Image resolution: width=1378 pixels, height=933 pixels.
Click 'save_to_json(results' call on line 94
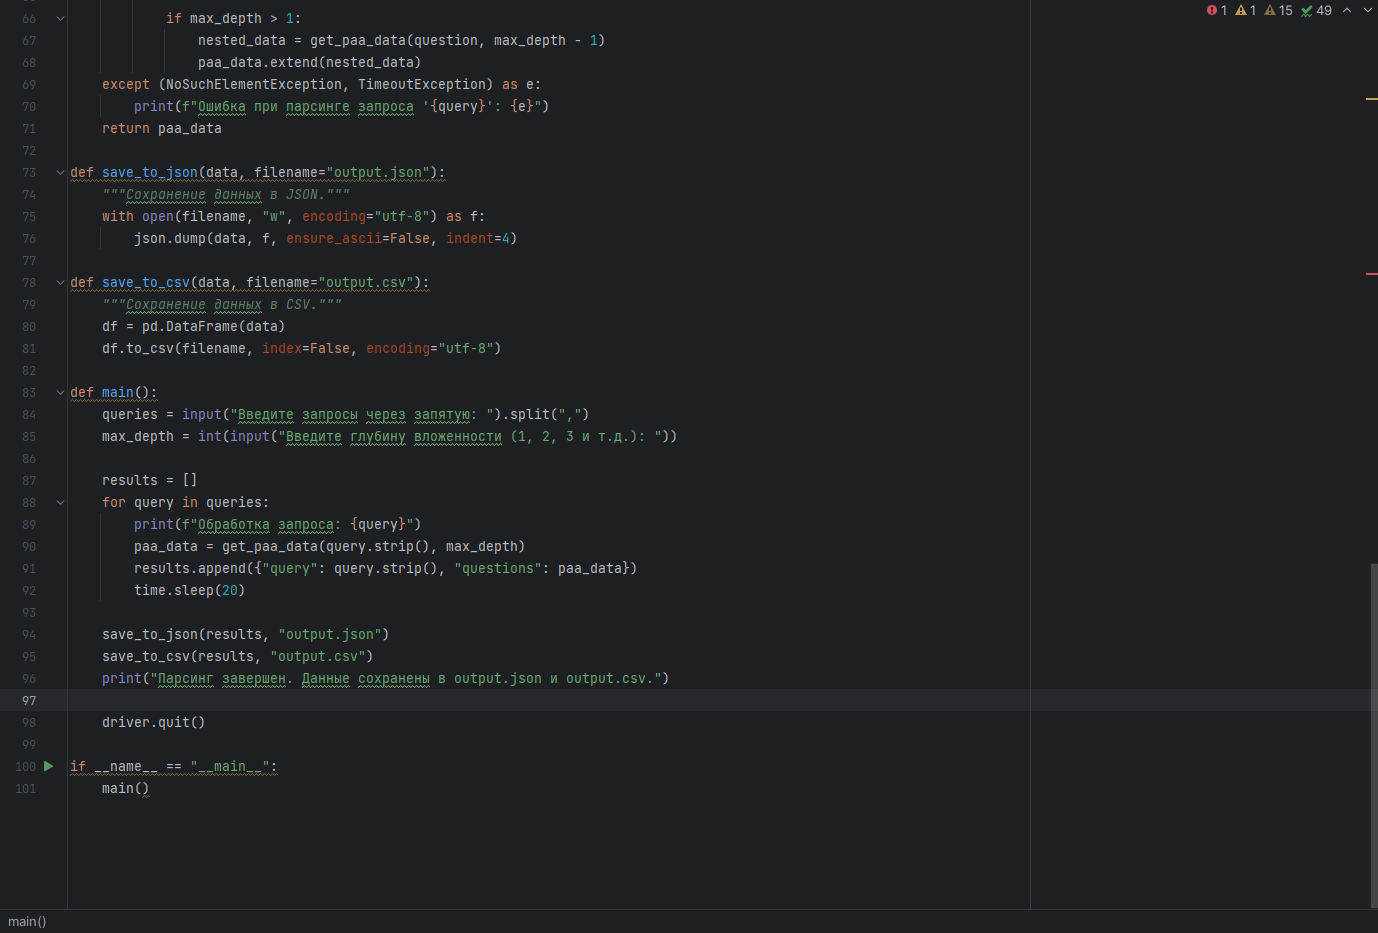(181, 634)
